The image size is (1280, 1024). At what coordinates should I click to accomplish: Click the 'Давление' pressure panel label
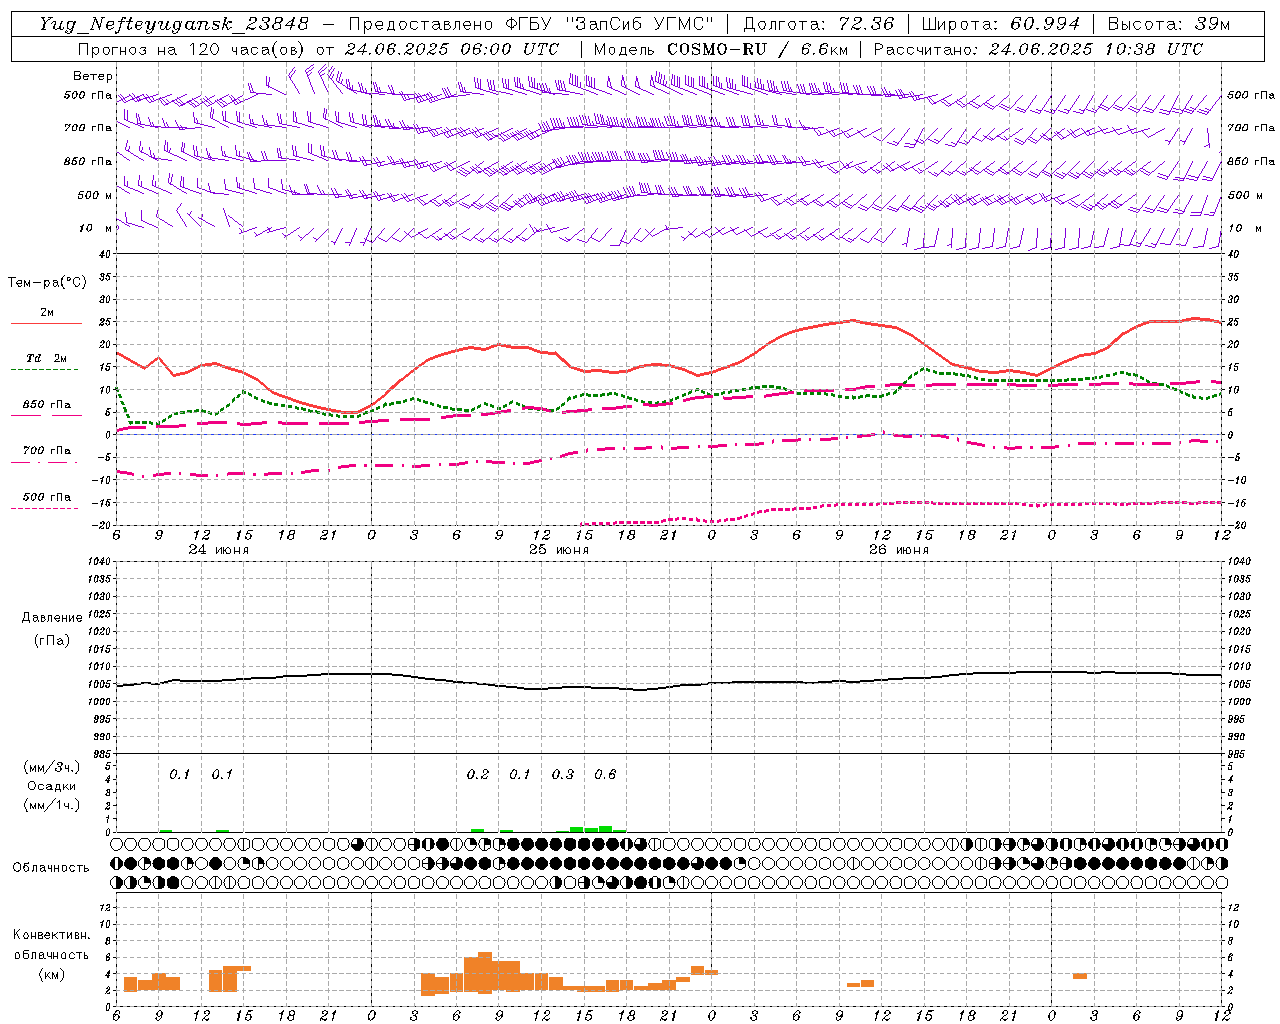pos(51,618)
